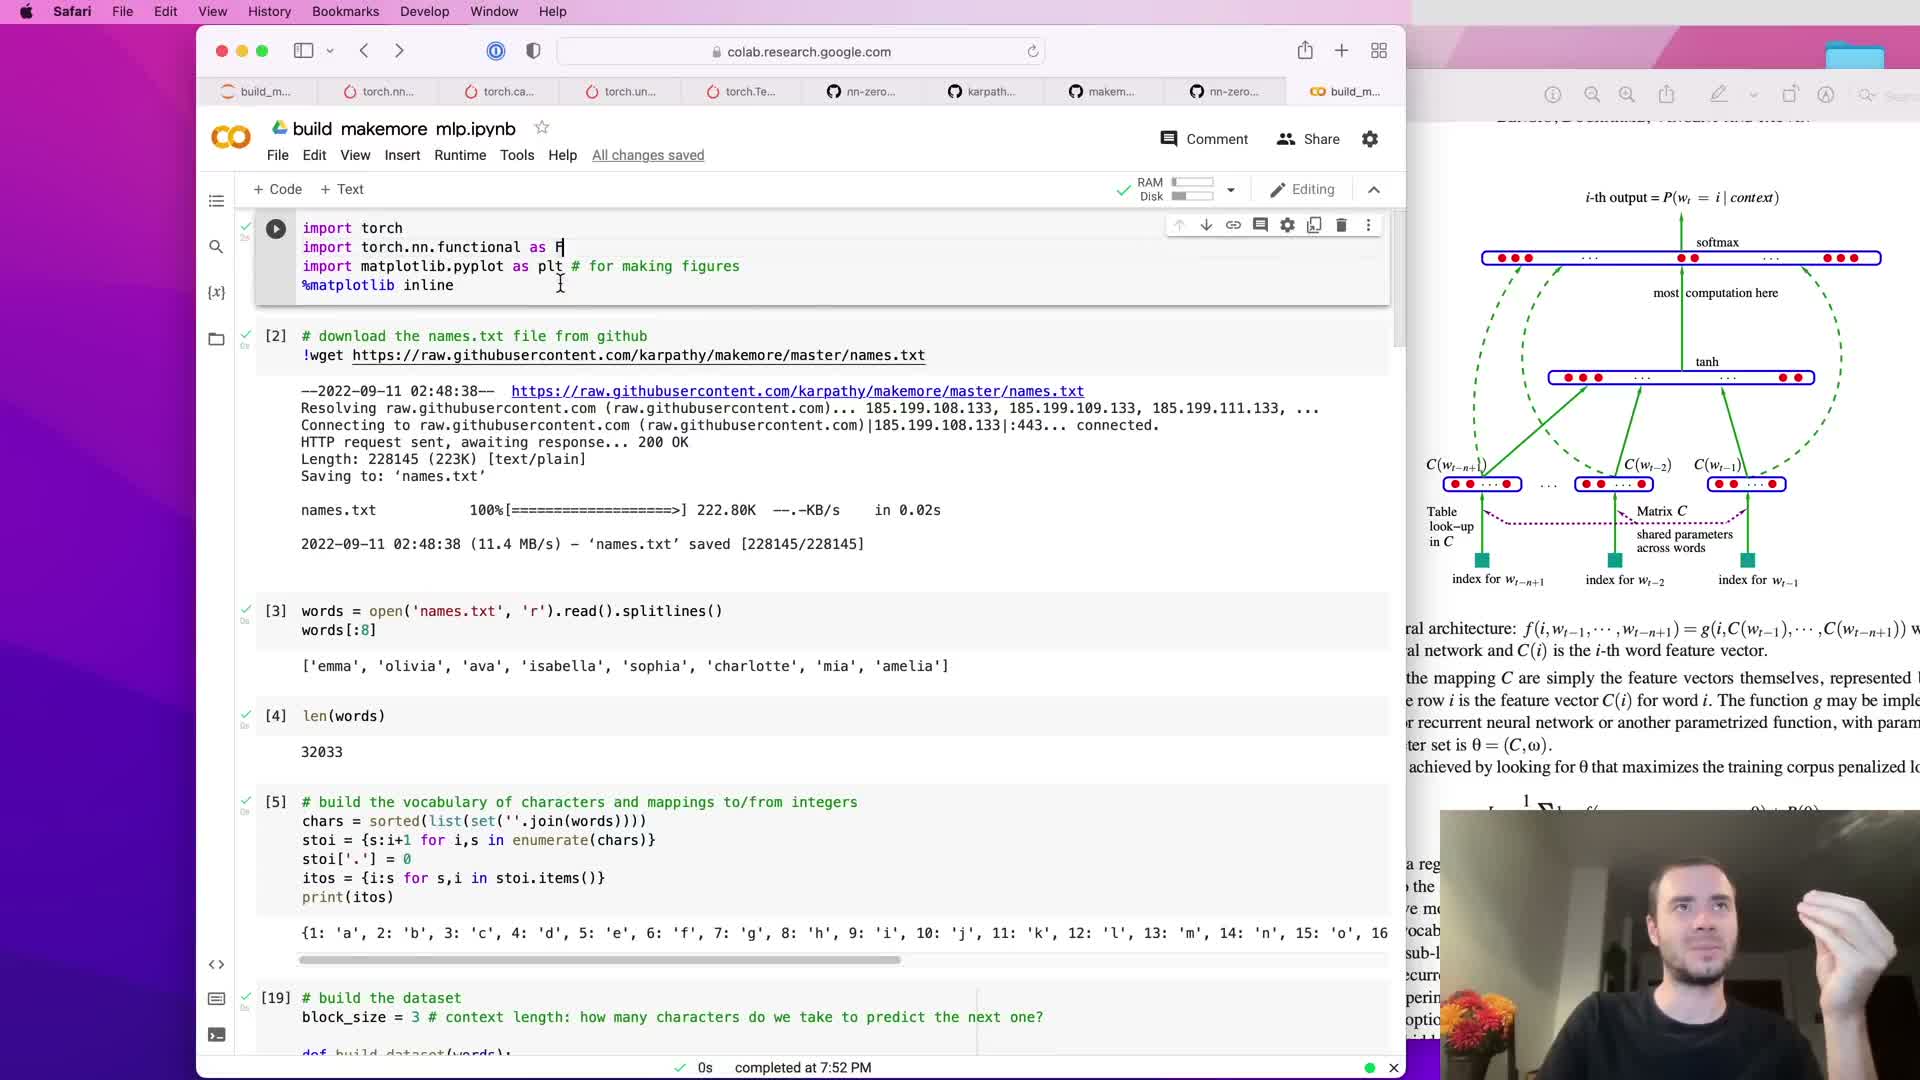This screenshot has width=1920, height=1080.
Task: Open the terminal panel icon
Action: 216,1035
